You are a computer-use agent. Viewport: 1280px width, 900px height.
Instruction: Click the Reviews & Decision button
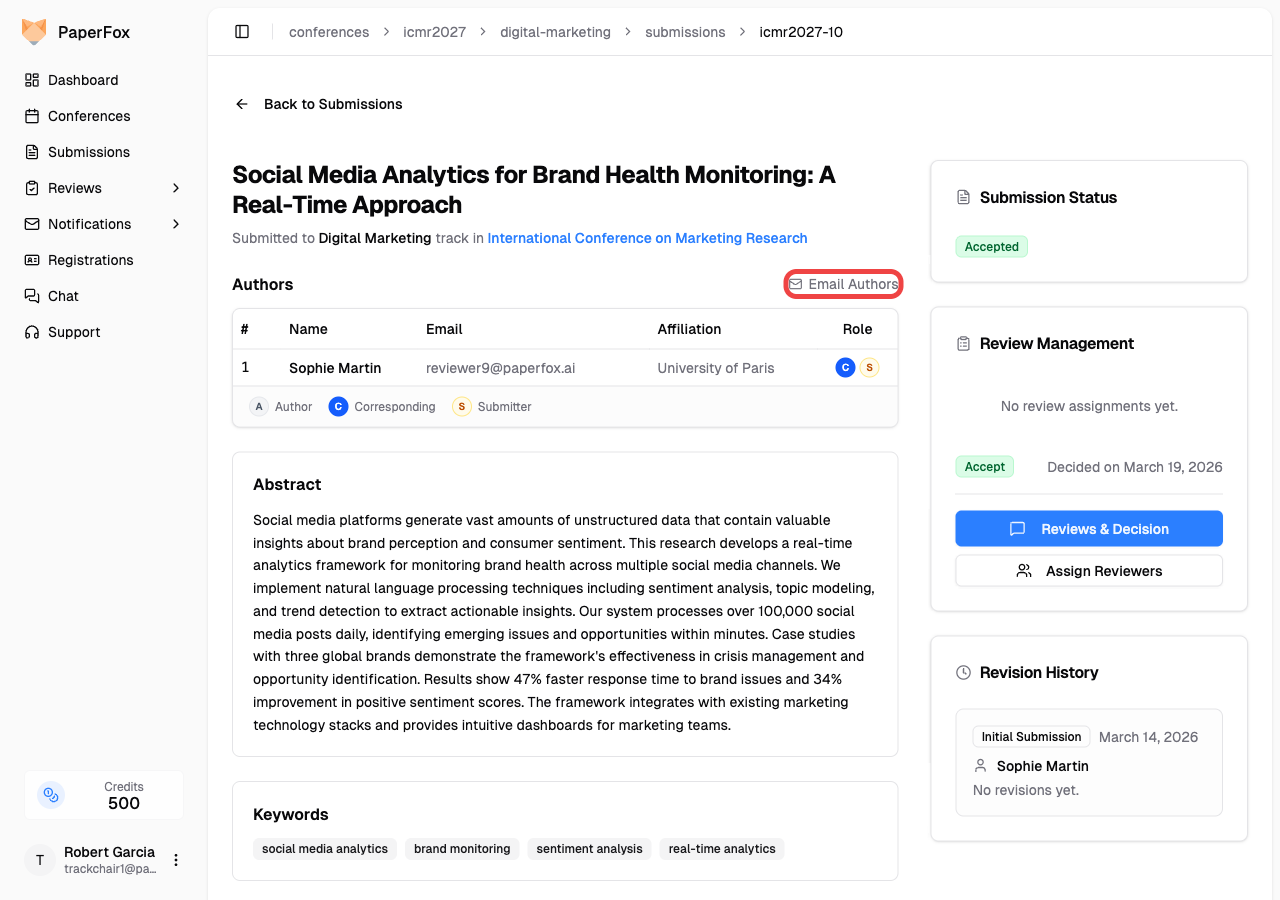pyautogui.click(x=1088, y=529)
